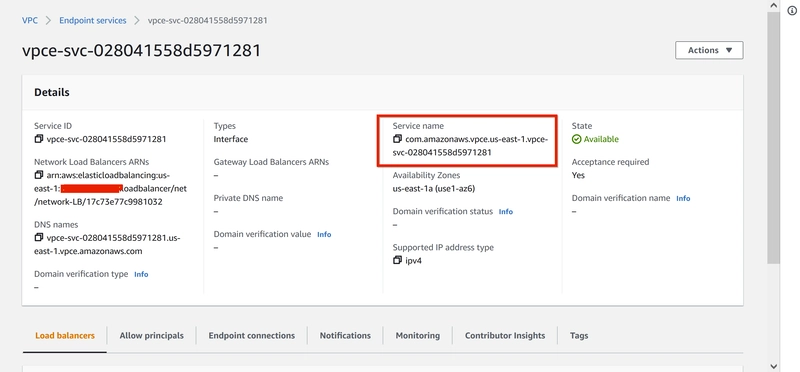This screenshot has width=800, height=372.
Task: Click the green Available status icon
Action: point(577,139)
